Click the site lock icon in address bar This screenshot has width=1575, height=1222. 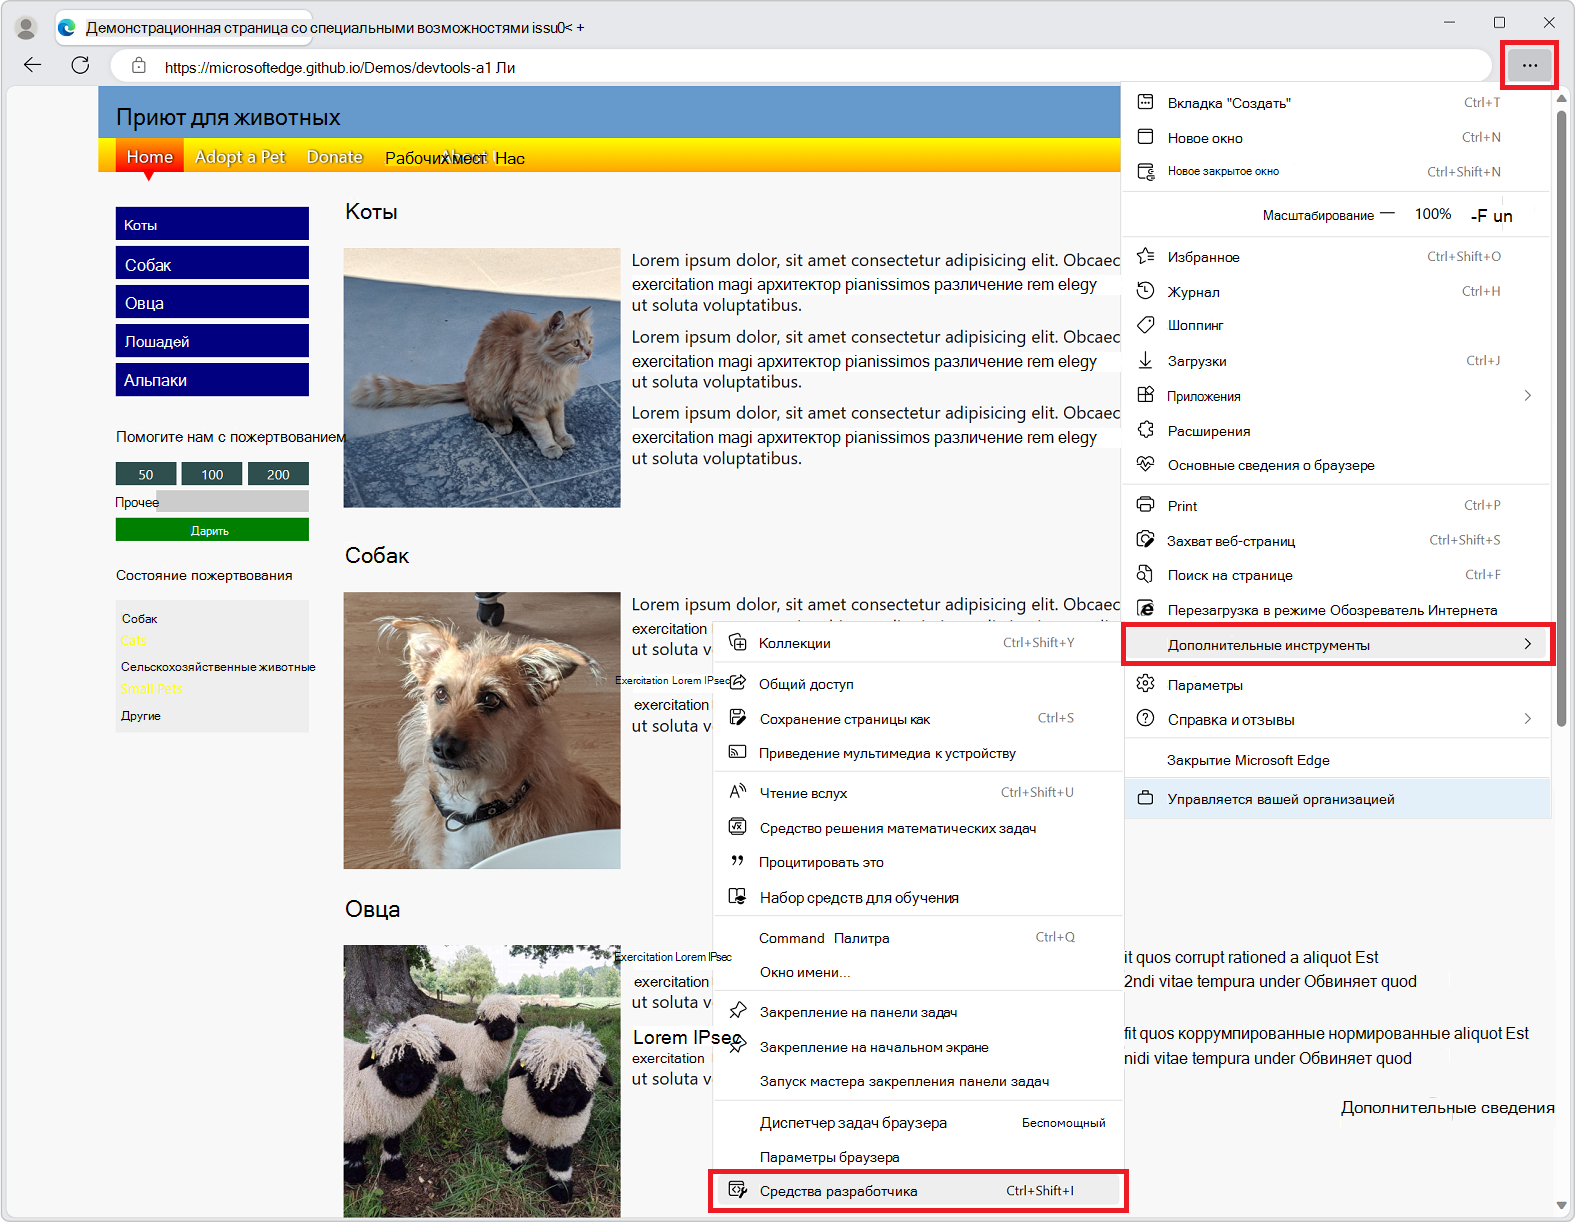(x=139, y=66)
